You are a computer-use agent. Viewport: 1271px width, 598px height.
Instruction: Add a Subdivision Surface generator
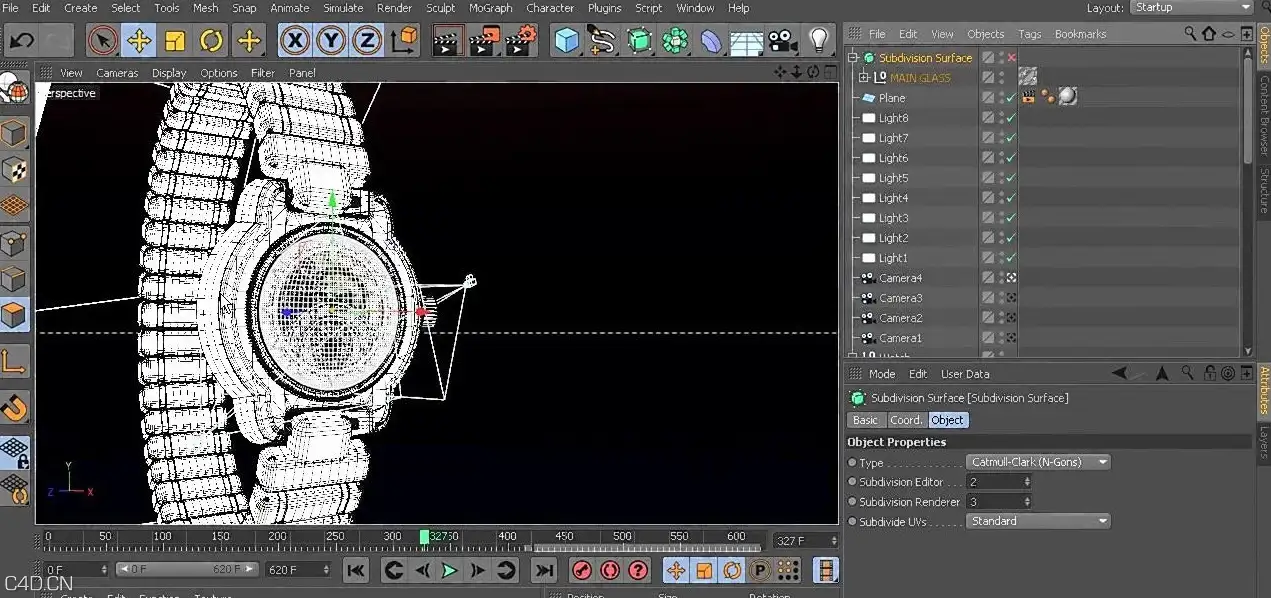(x=639, y=41)
